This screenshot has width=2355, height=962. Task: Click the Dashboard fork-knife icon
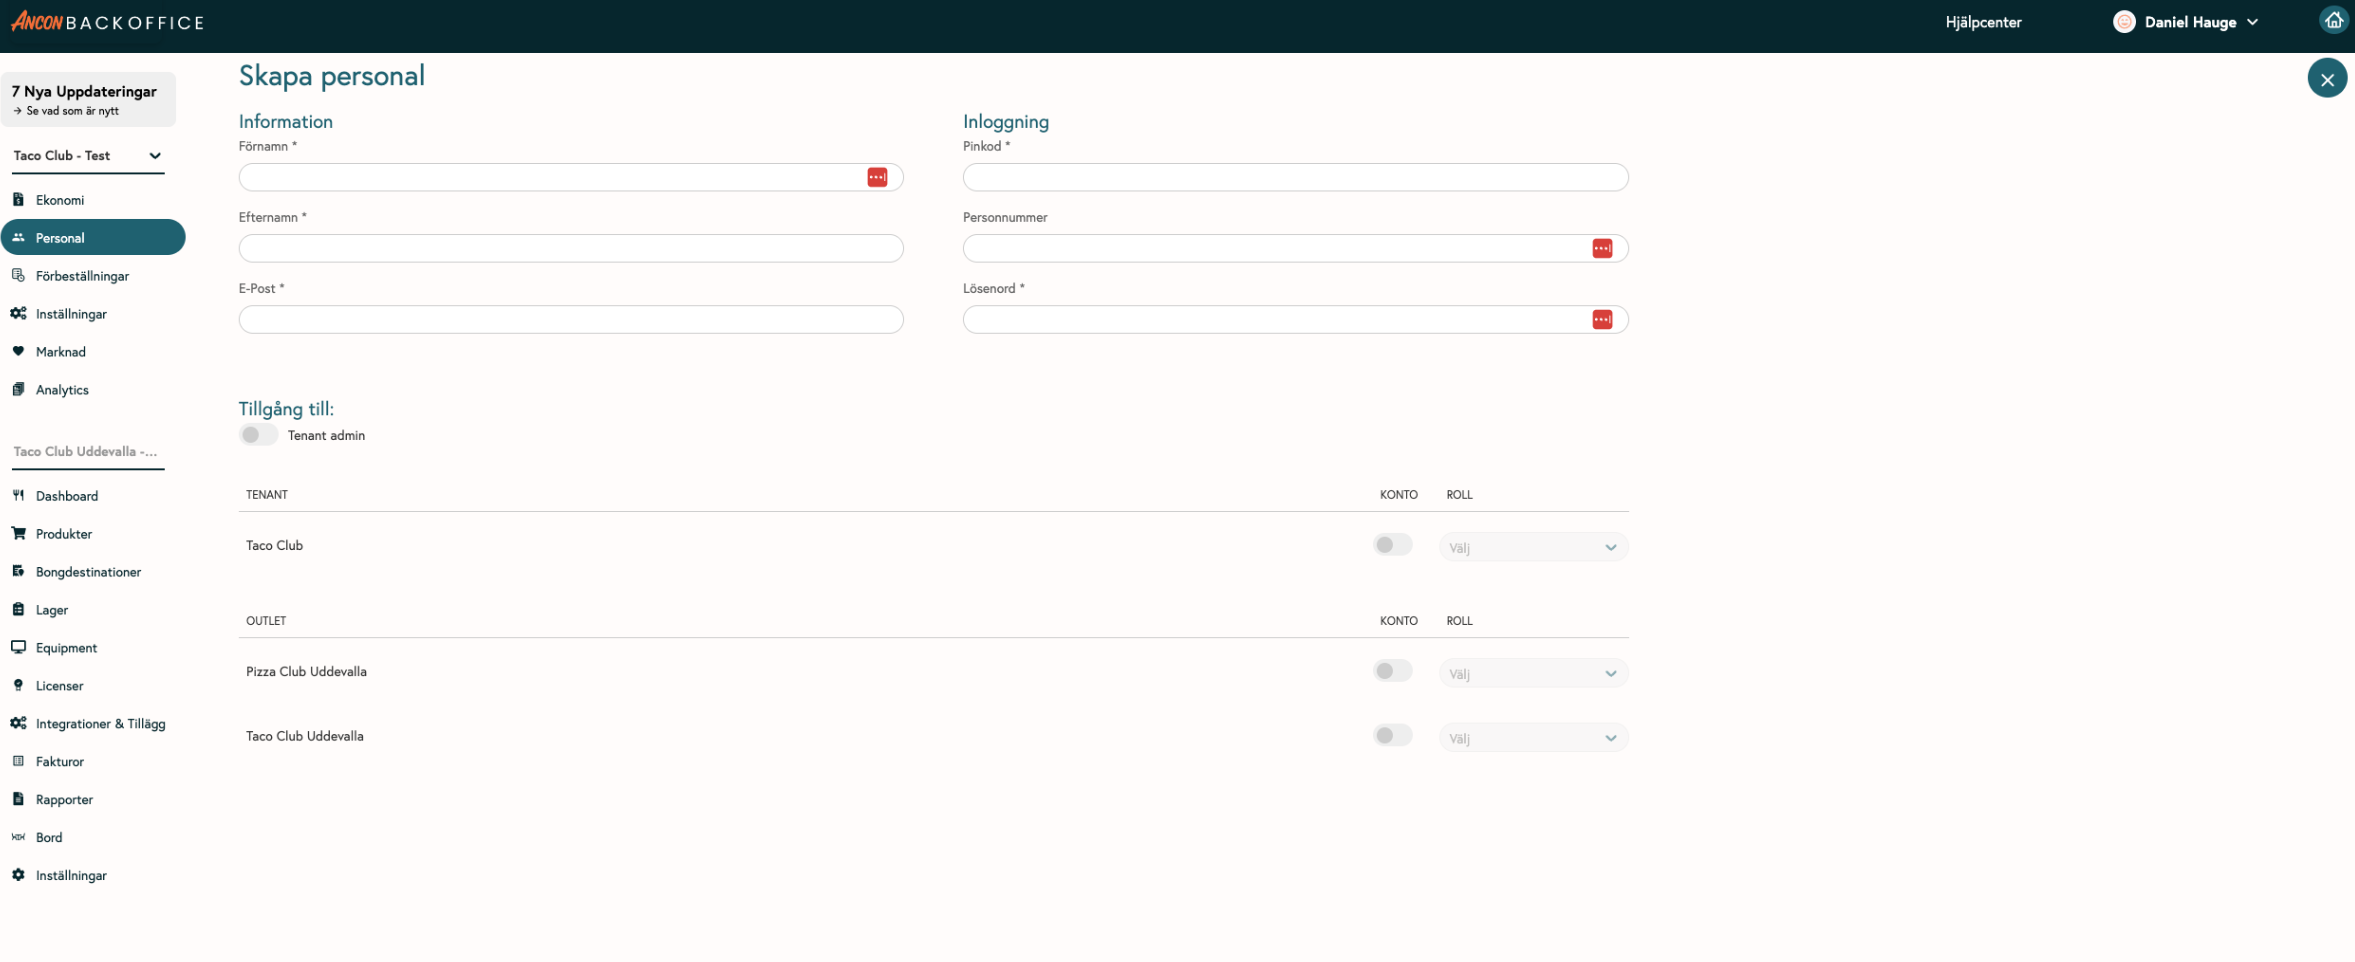[18, 496]
